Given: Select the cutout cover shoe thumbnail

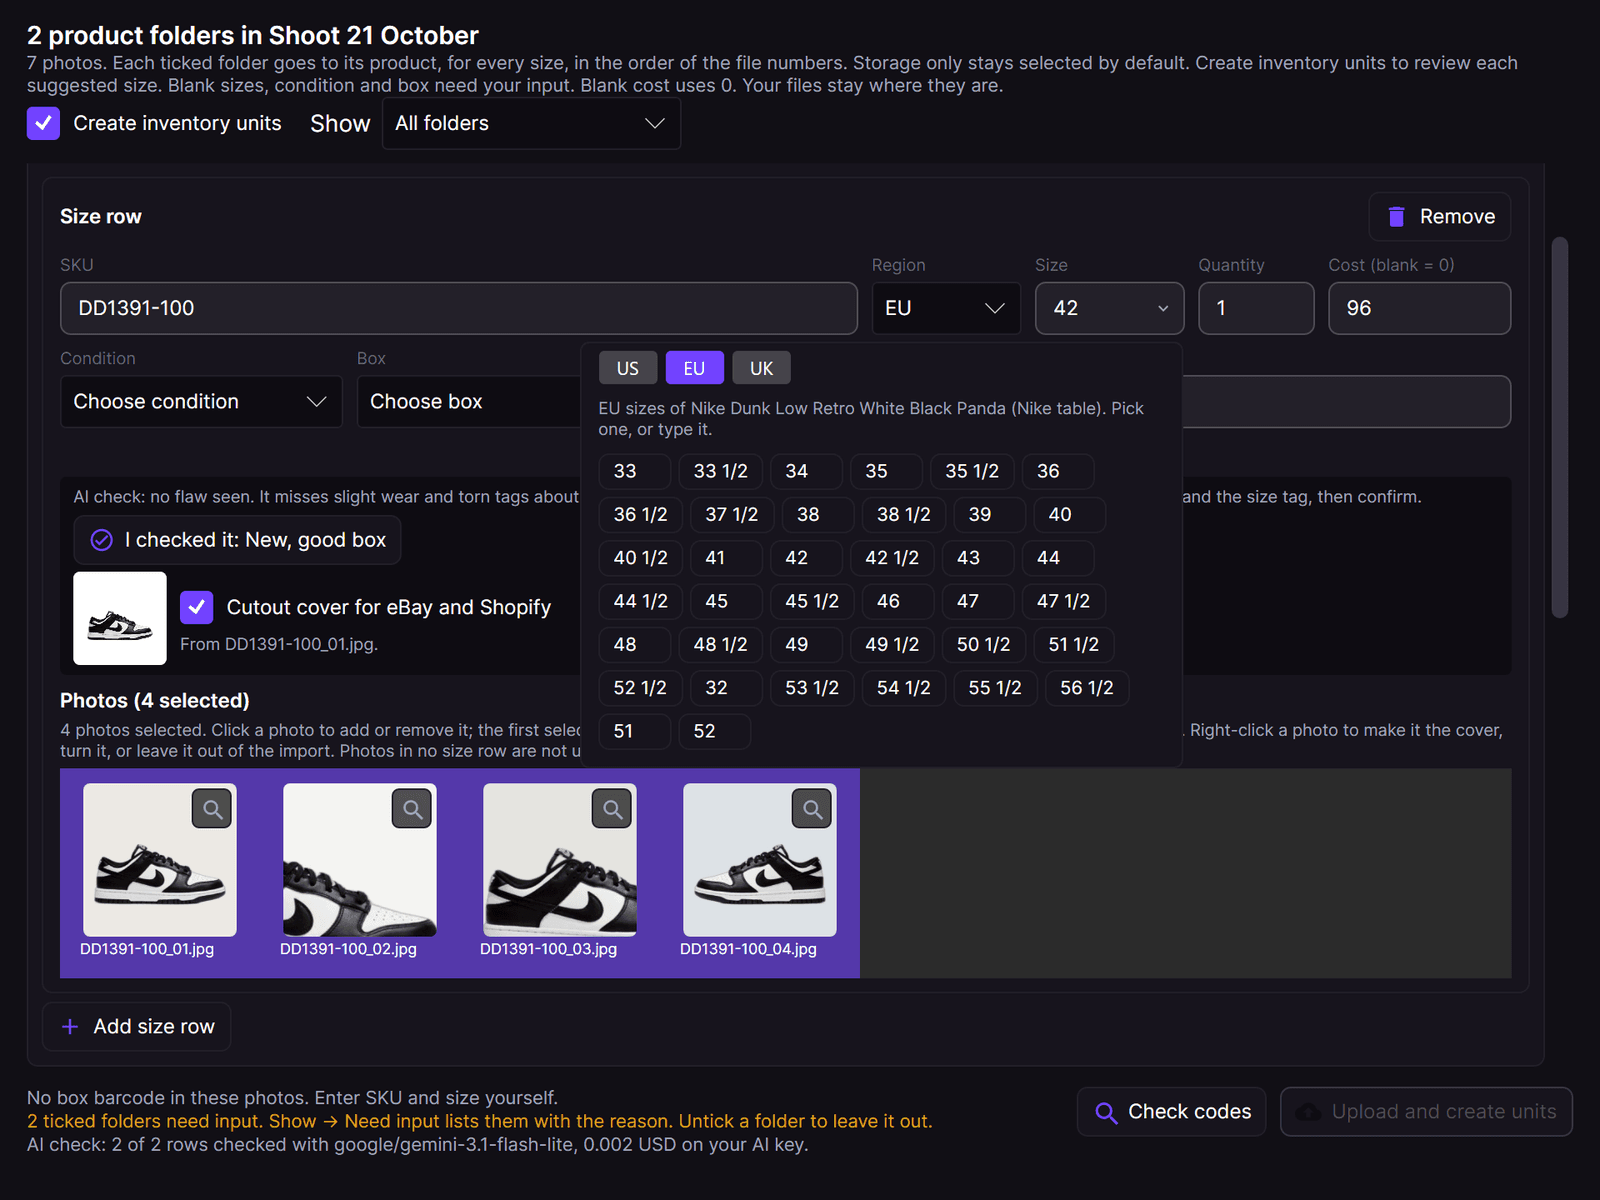Looking at the screenshot, I should point(120,618).
